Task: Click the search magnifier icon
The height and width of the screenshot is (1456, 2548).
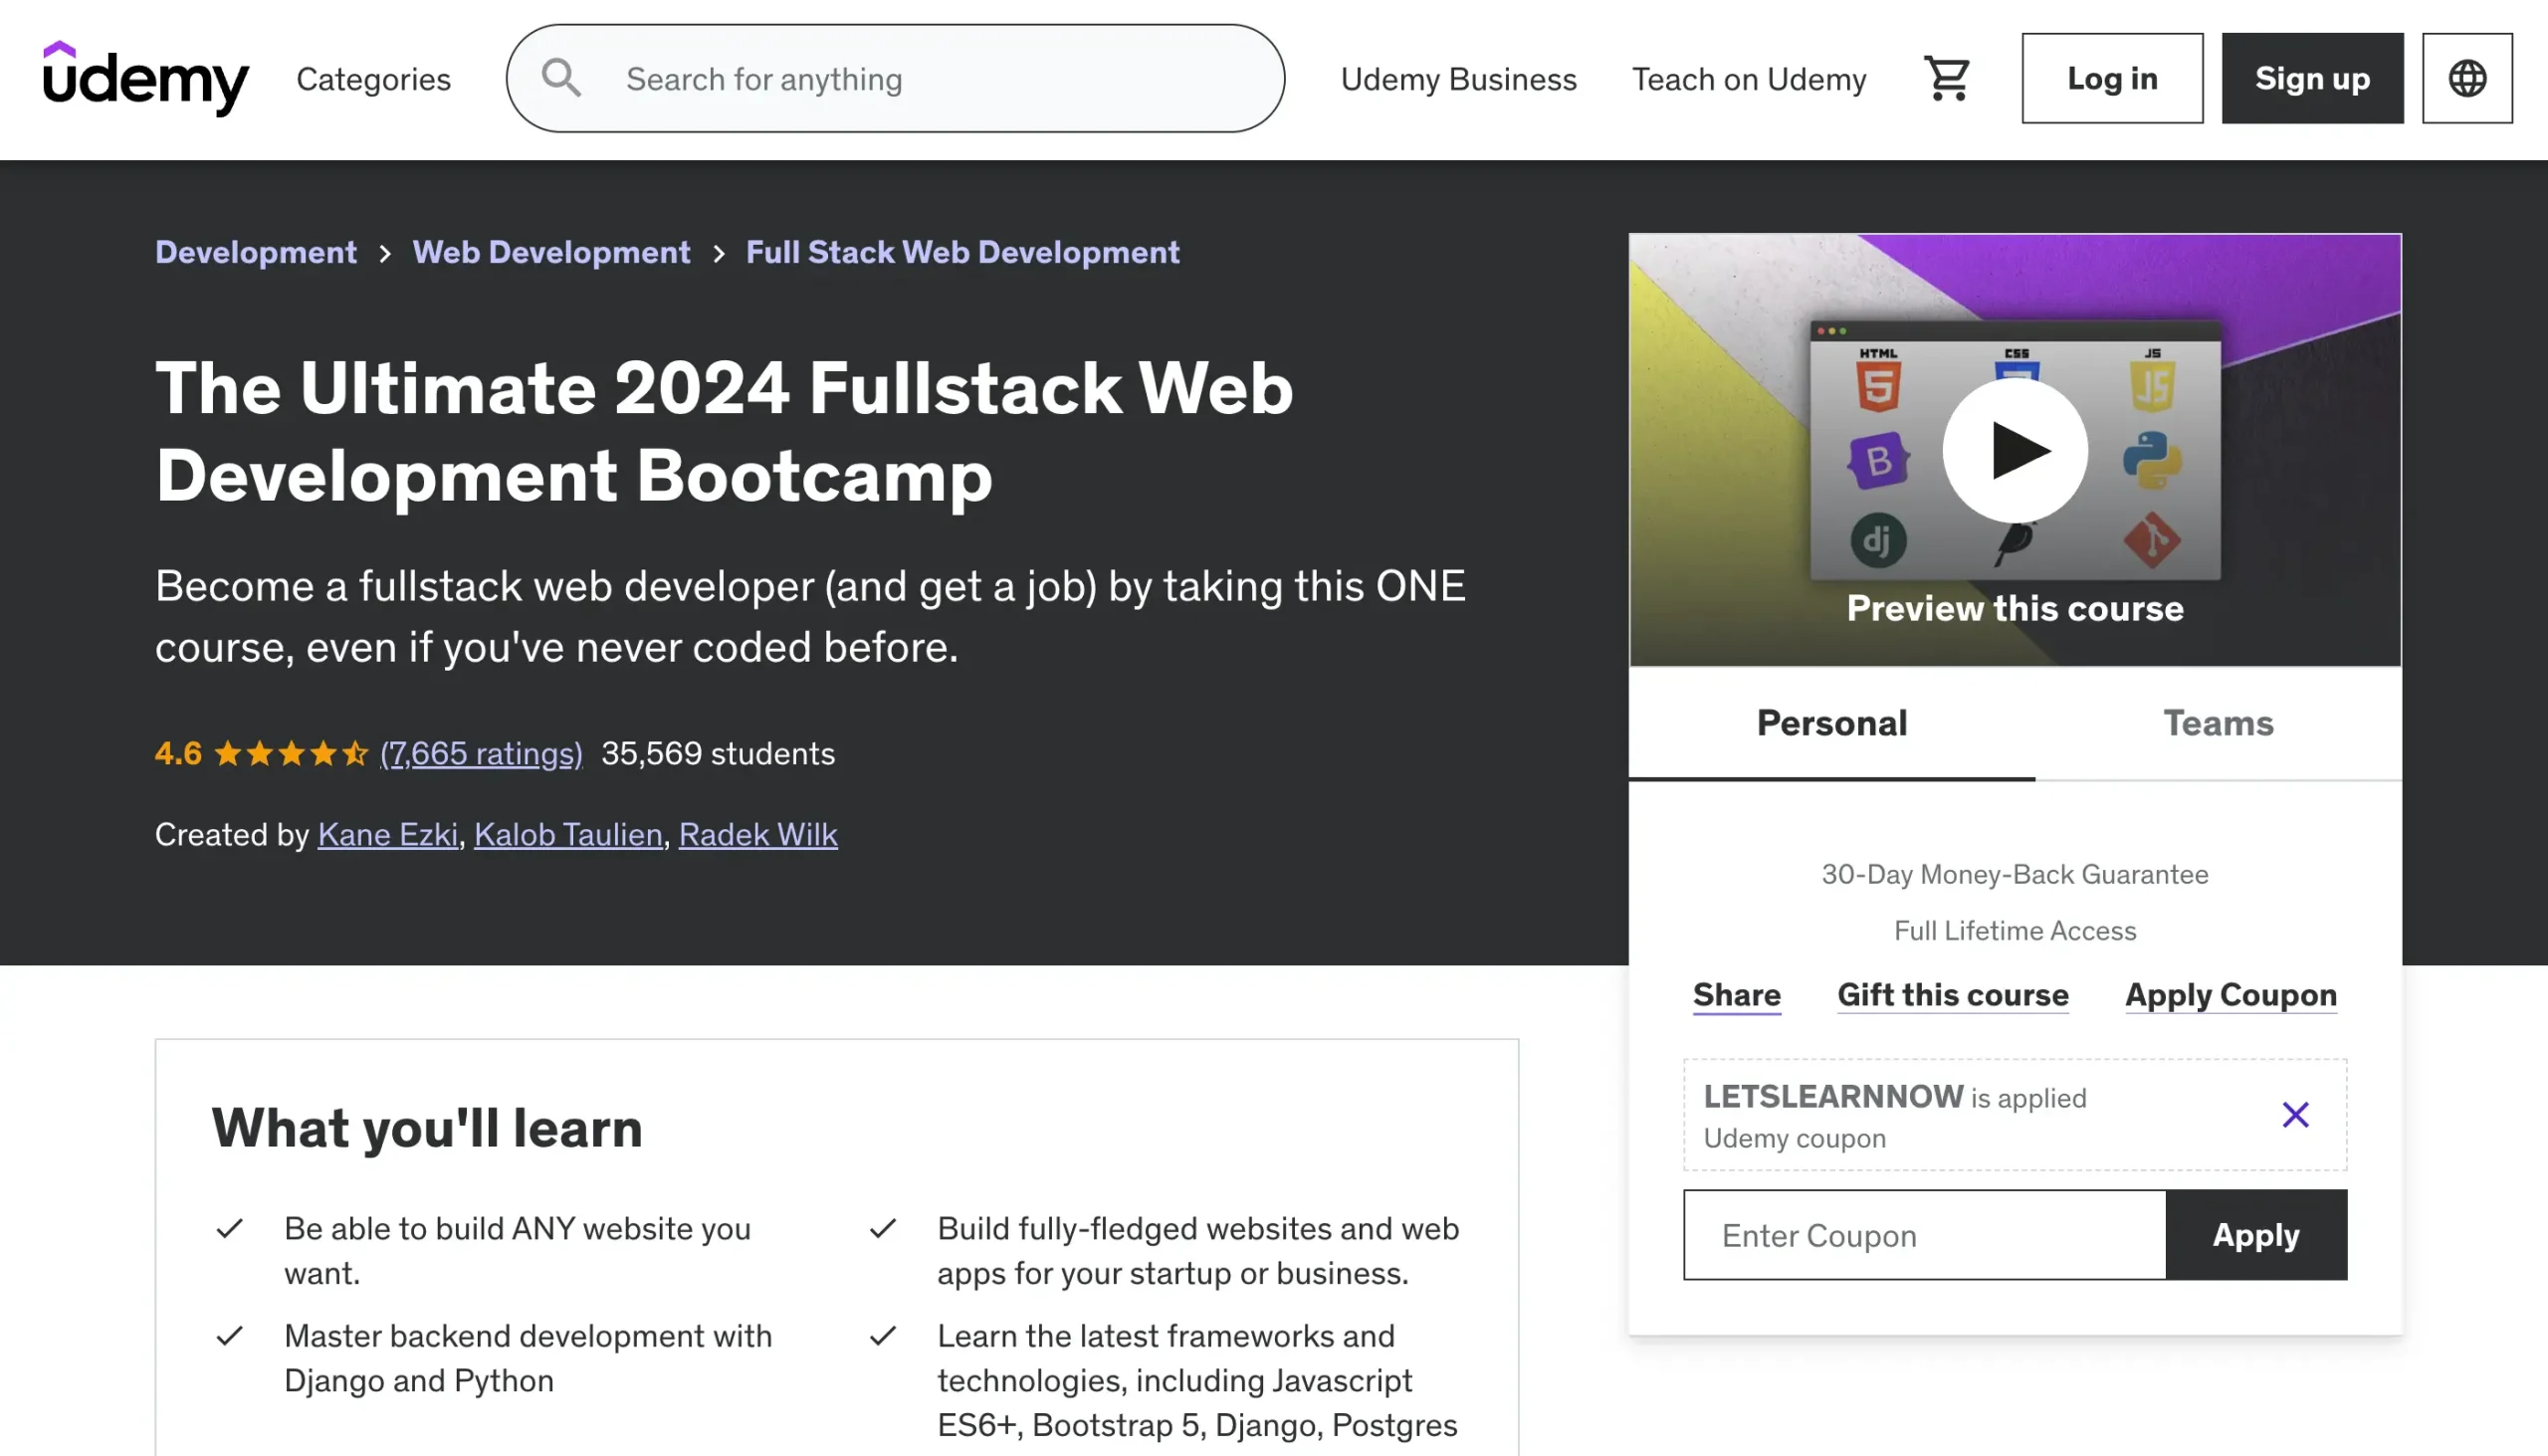Action: point(561,78)
